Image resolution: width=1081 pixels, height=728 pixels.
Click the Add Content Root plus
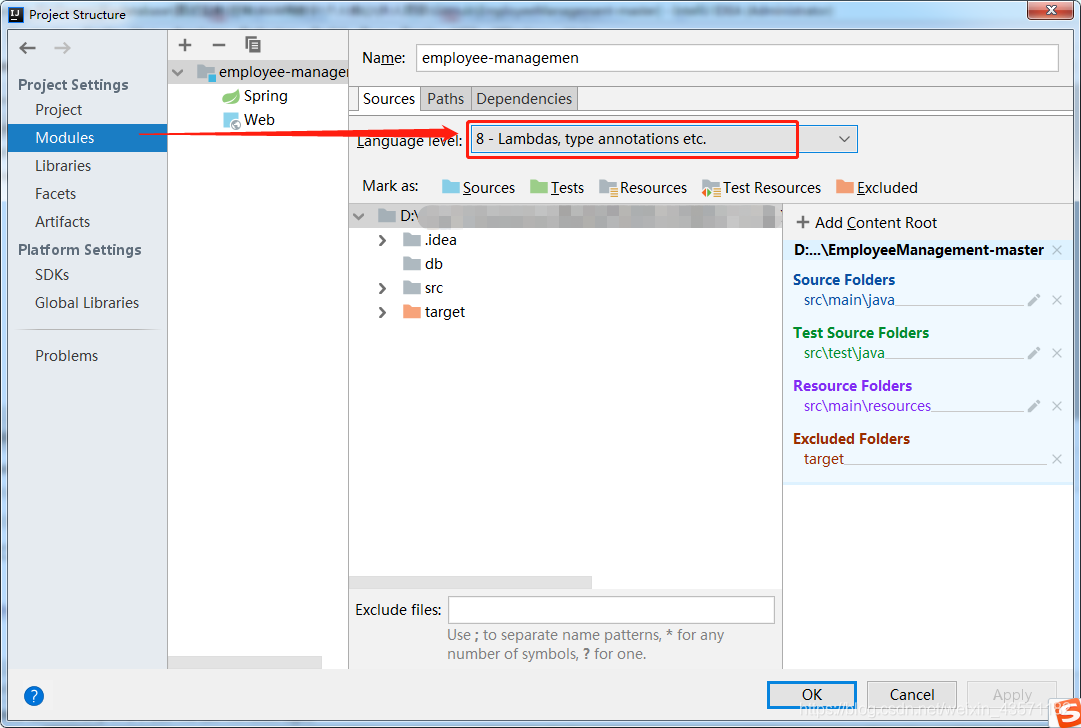802,222
